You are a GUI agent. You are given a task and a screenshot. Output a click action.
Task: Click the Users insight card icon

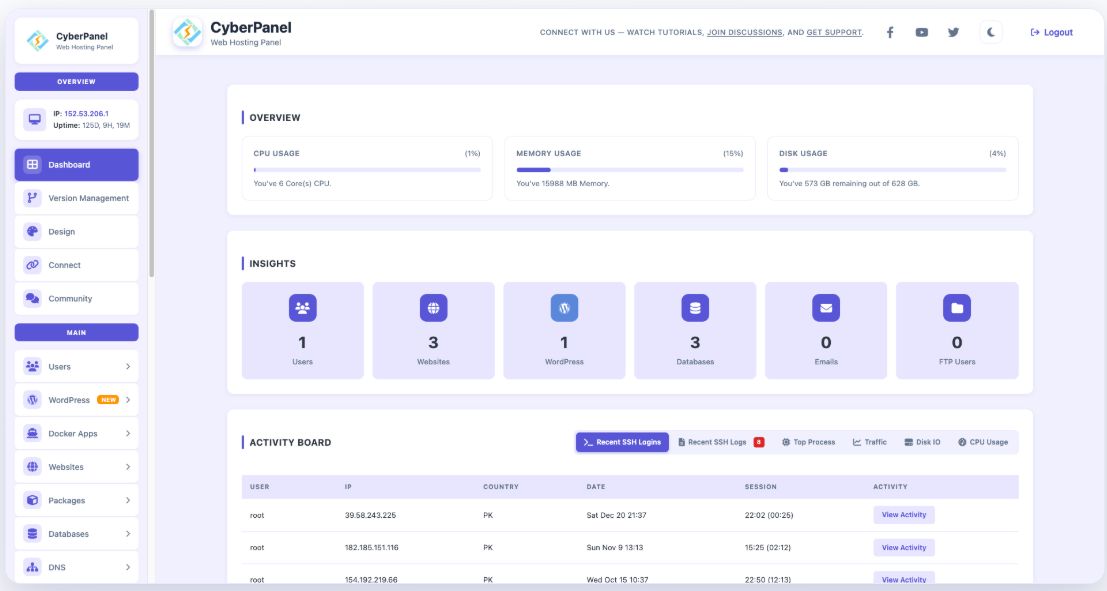302,308
